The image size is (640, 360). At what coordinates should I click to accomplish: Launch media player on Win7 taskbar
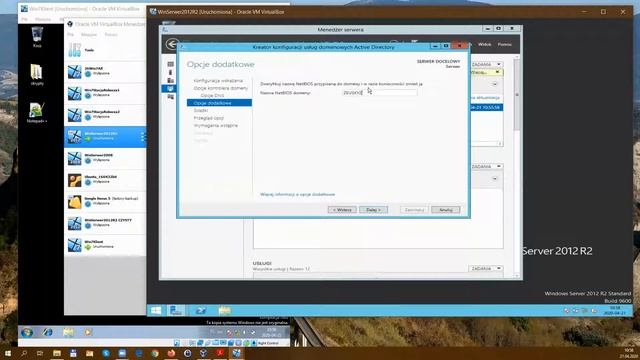pyautogui.click(x=88, y=332)
